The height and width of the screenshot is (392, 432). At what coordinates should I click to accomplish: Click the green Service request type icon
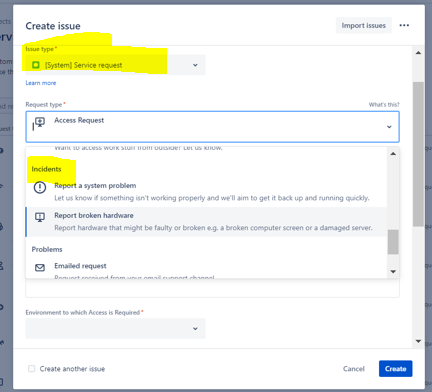[36, 65]
